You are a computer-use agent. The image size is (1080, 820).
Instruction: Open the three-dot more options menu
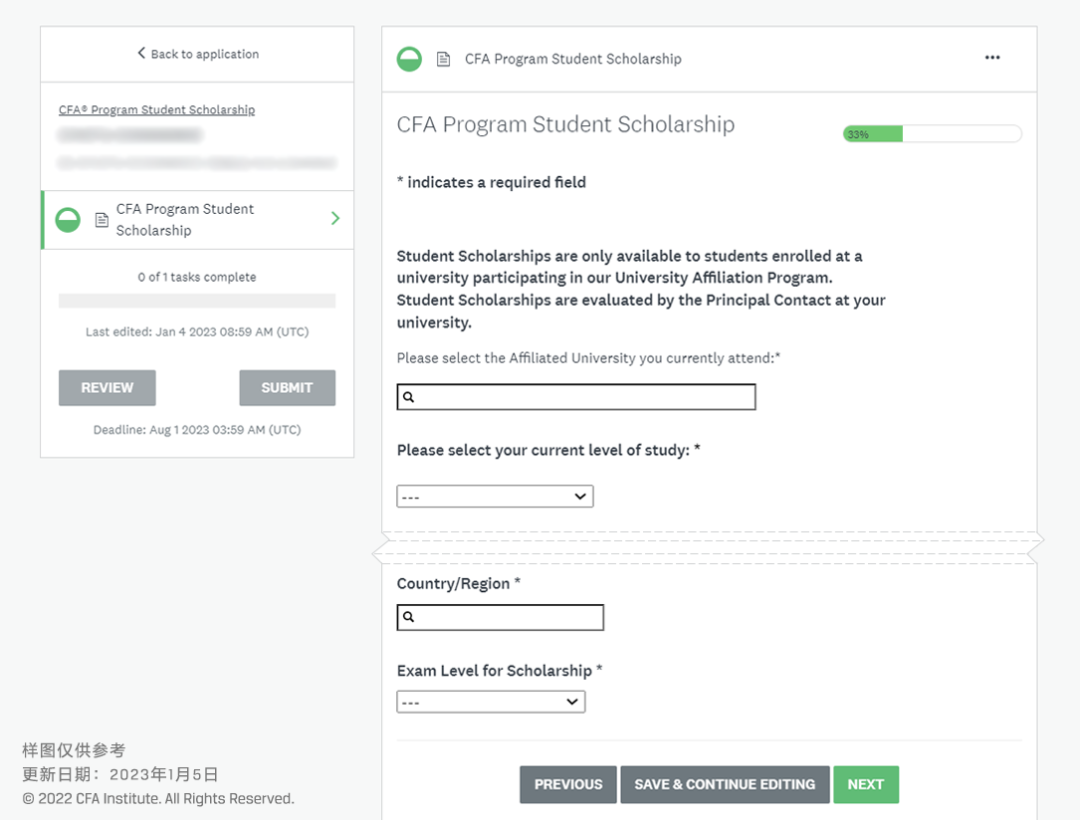click(992, 58)
